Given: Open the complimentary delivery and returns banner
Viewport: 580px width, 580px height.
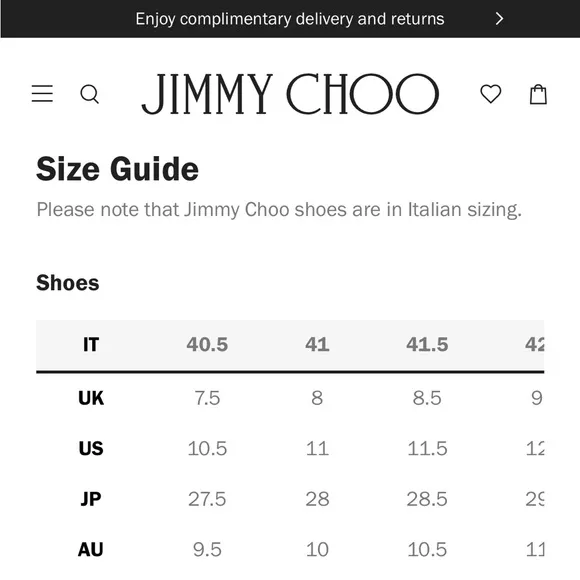Looking at the screenshot, I should click(x=290, y=18).
